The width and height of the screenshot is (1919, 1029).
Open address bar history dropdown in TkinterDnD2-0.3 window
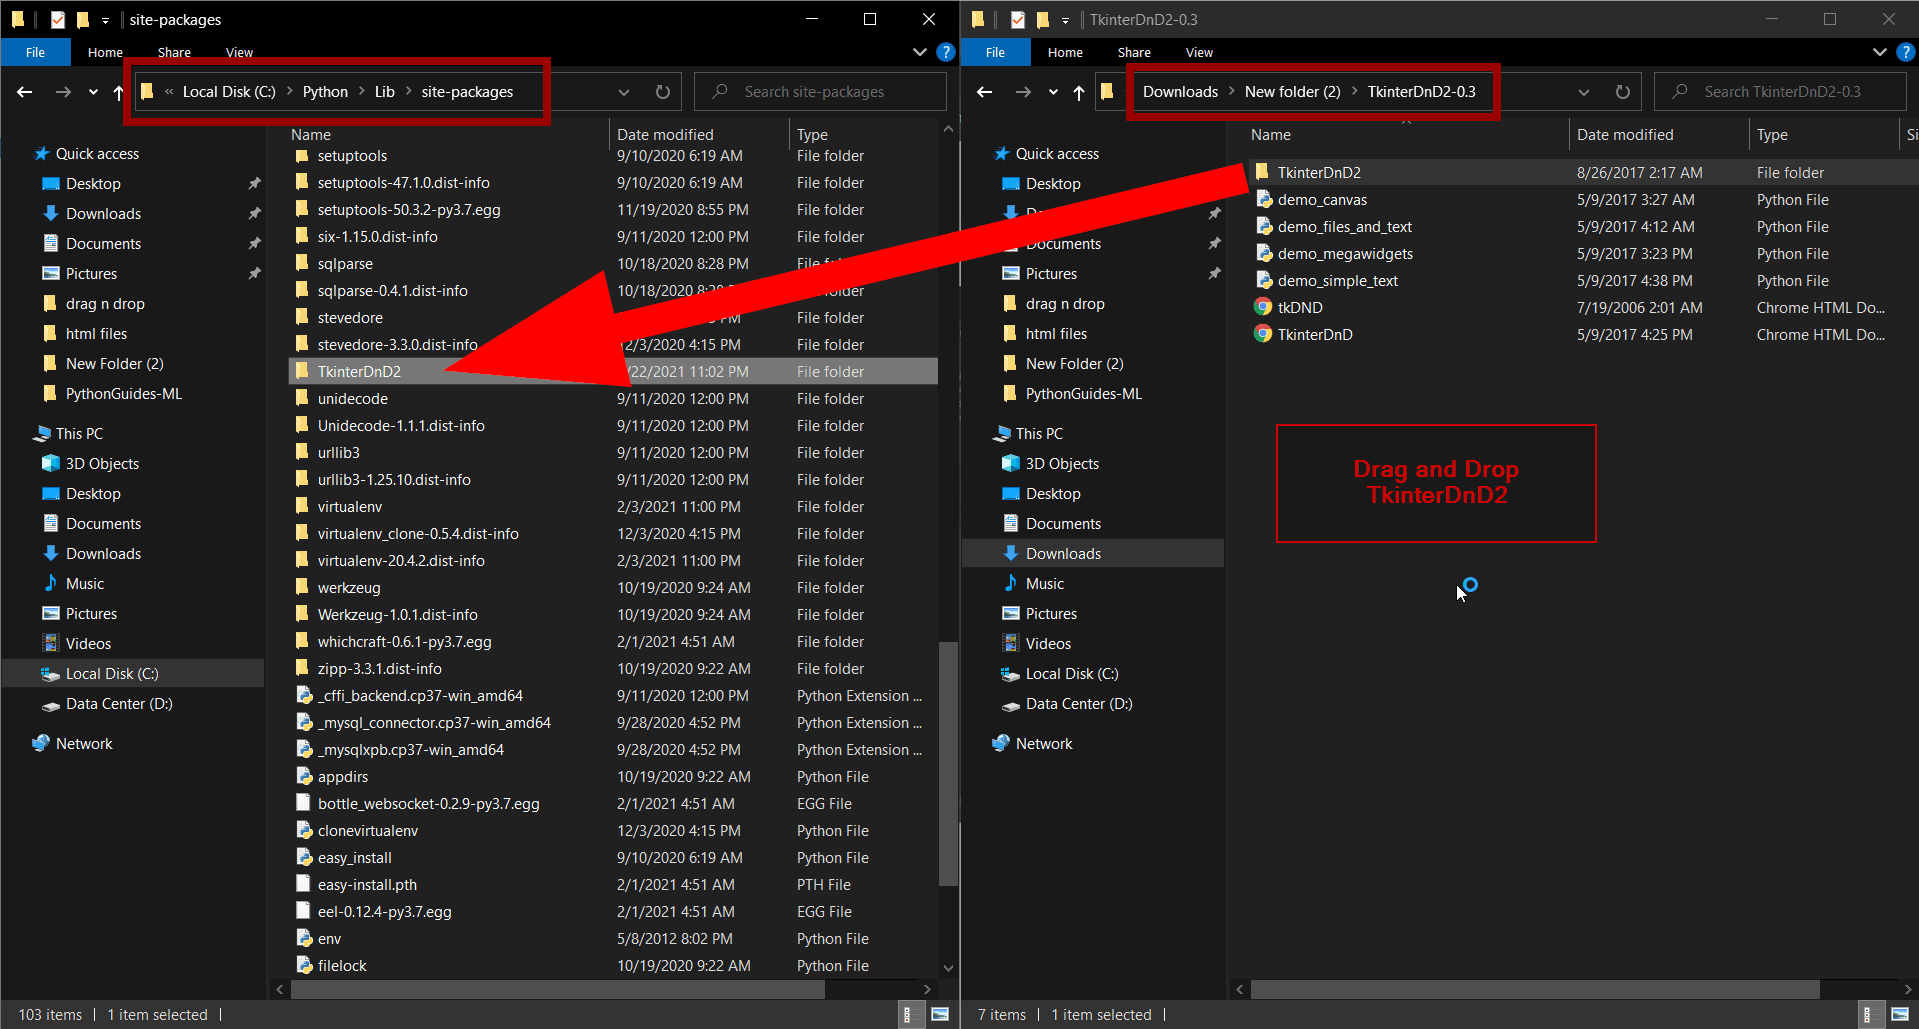1584,92
